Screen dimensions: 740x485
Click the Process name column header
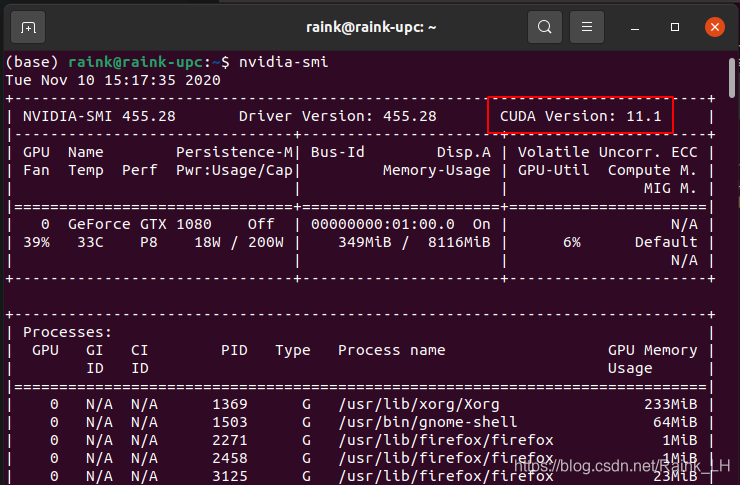[392, 350]
